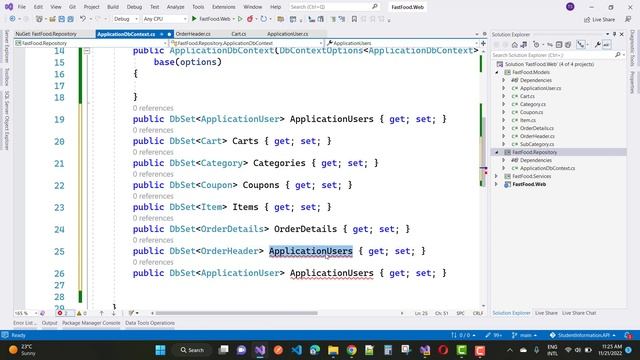
Task: Click the search magnifier icon in title bar
Action: 375,7
